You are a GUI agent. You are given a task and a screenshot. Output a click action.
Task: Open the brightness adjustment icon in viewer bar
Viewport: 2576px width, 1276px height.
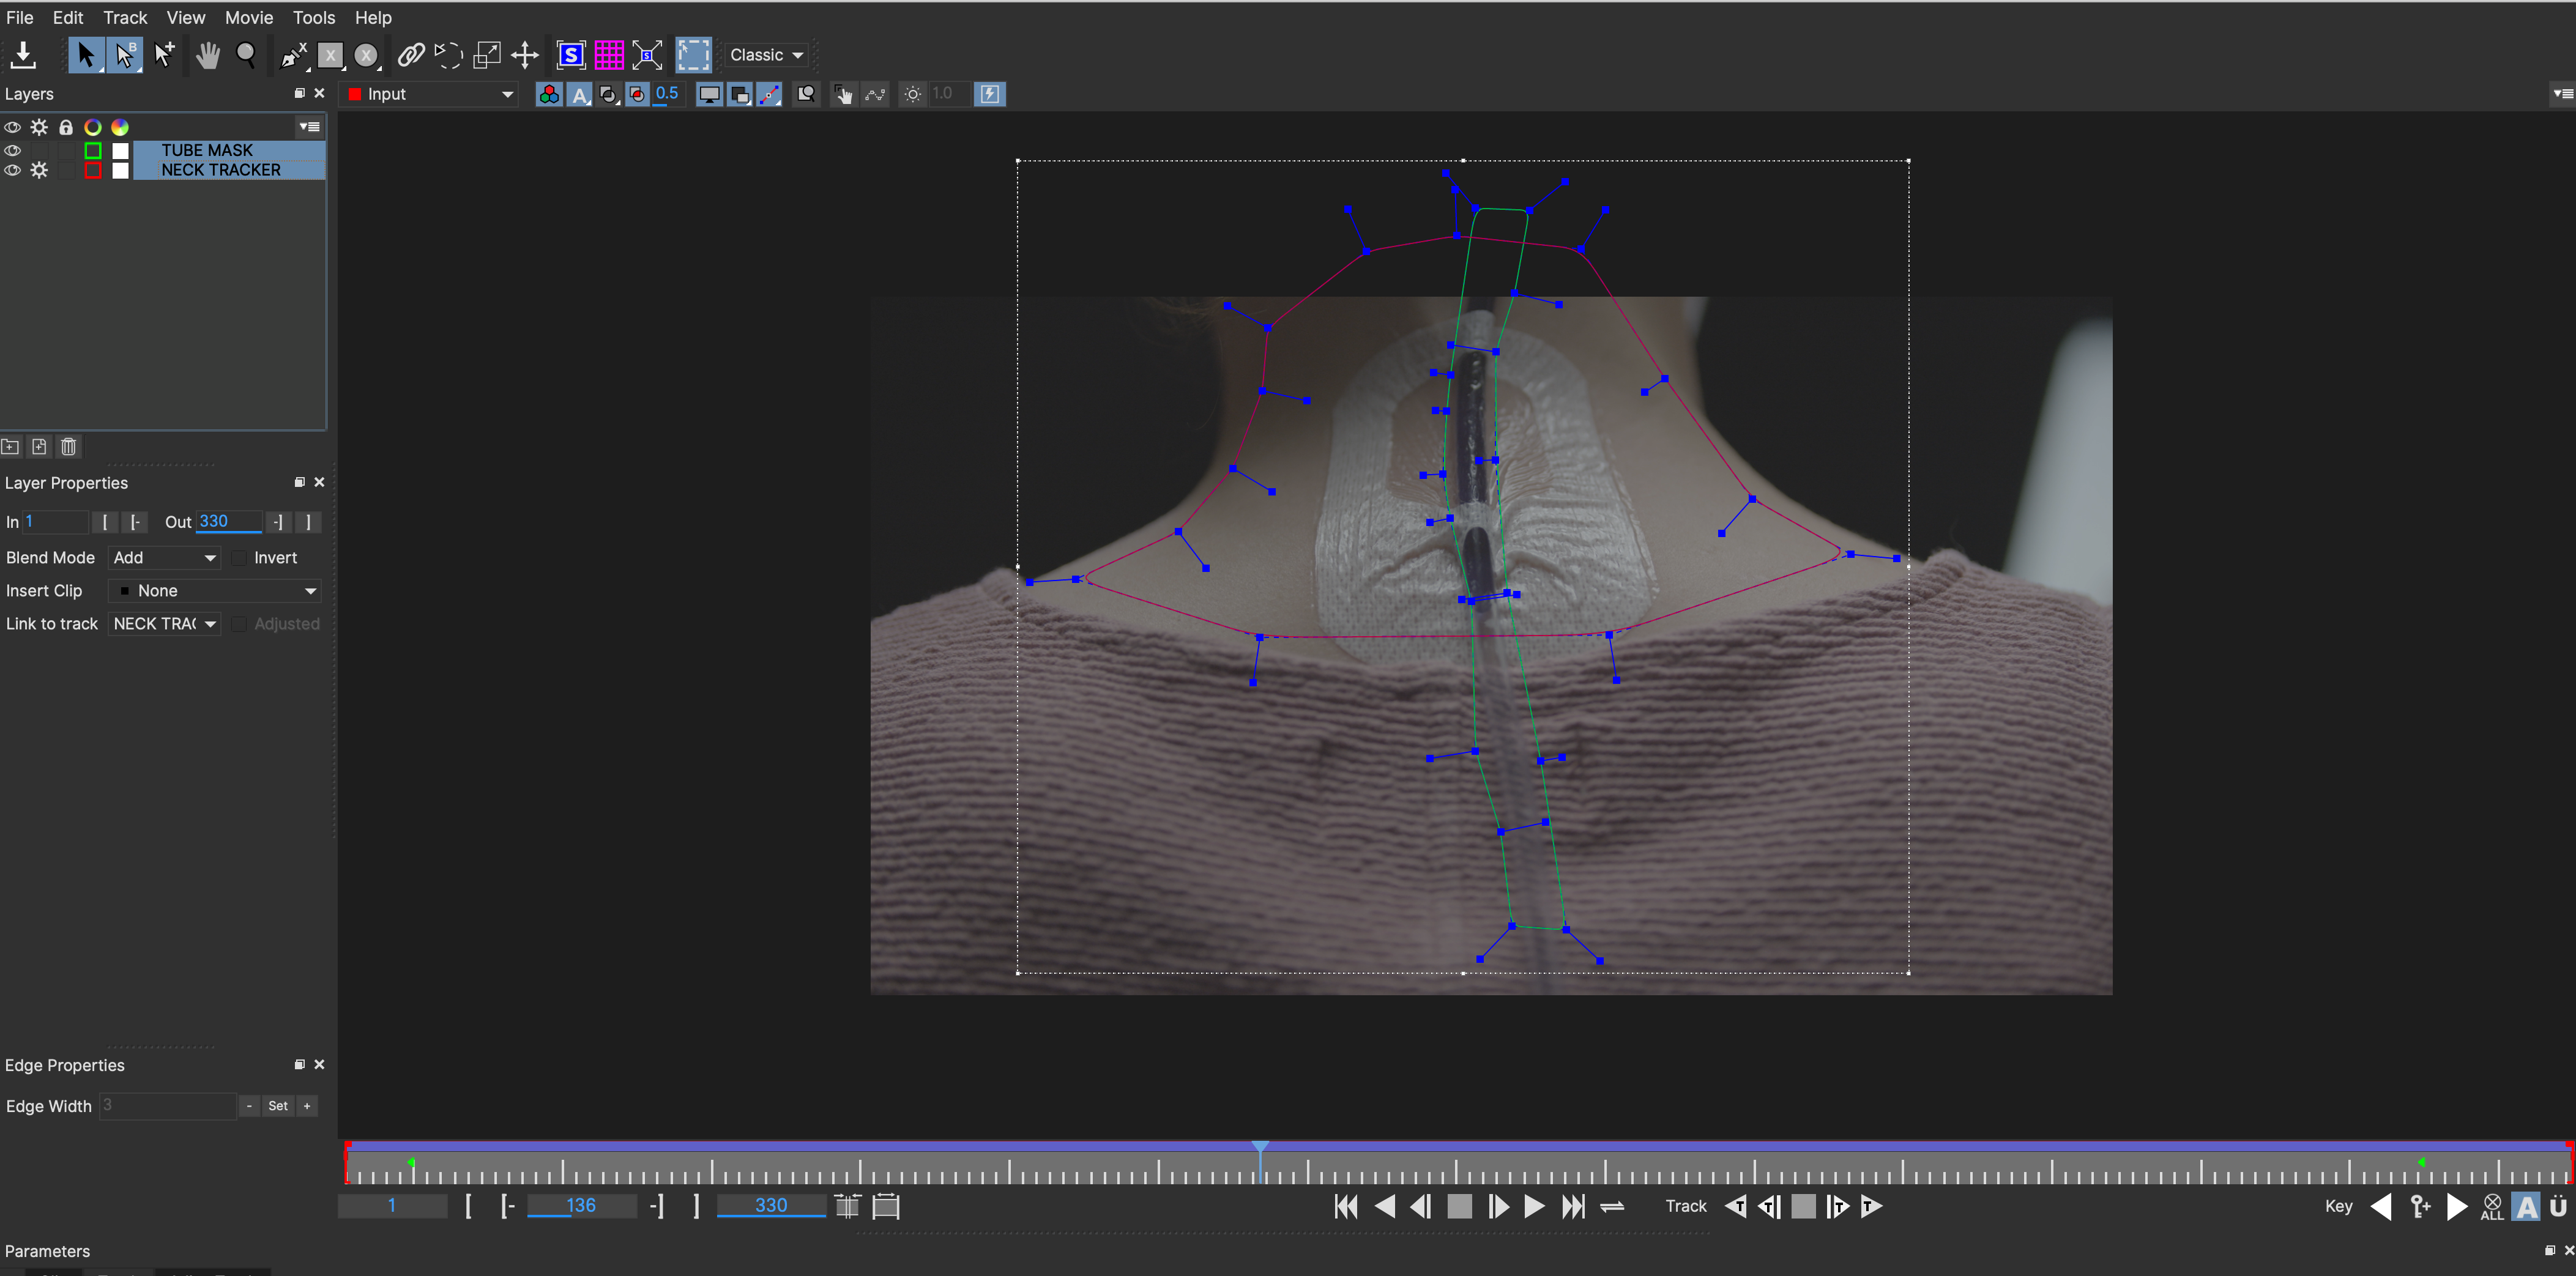912,94
